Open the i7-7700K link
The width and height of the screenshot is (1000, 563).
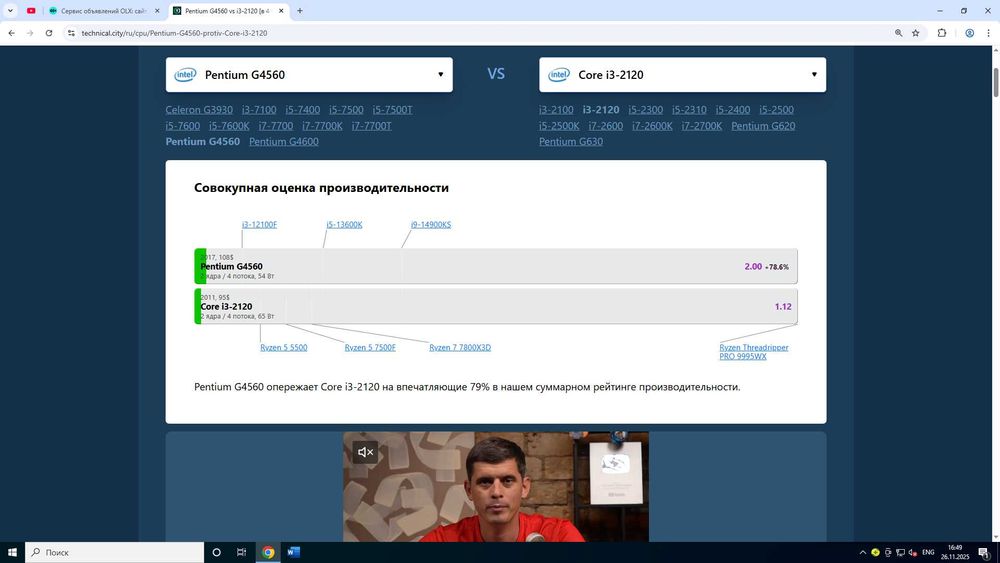tap(322, 126)
